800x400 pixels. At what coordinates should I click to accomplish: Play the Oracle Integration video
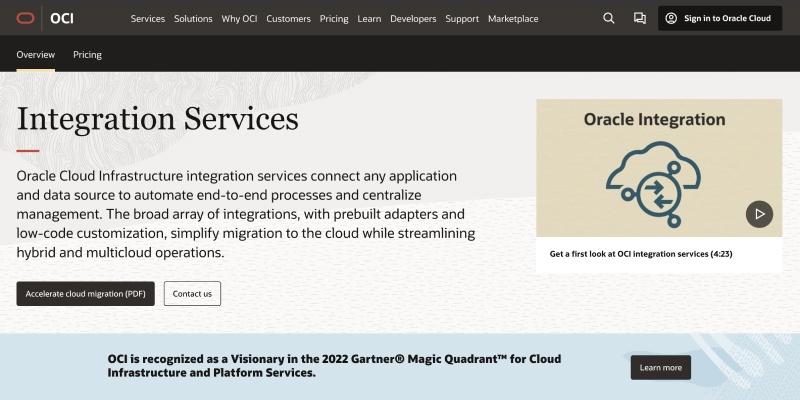pyautogui.click(x=759, y=214)
